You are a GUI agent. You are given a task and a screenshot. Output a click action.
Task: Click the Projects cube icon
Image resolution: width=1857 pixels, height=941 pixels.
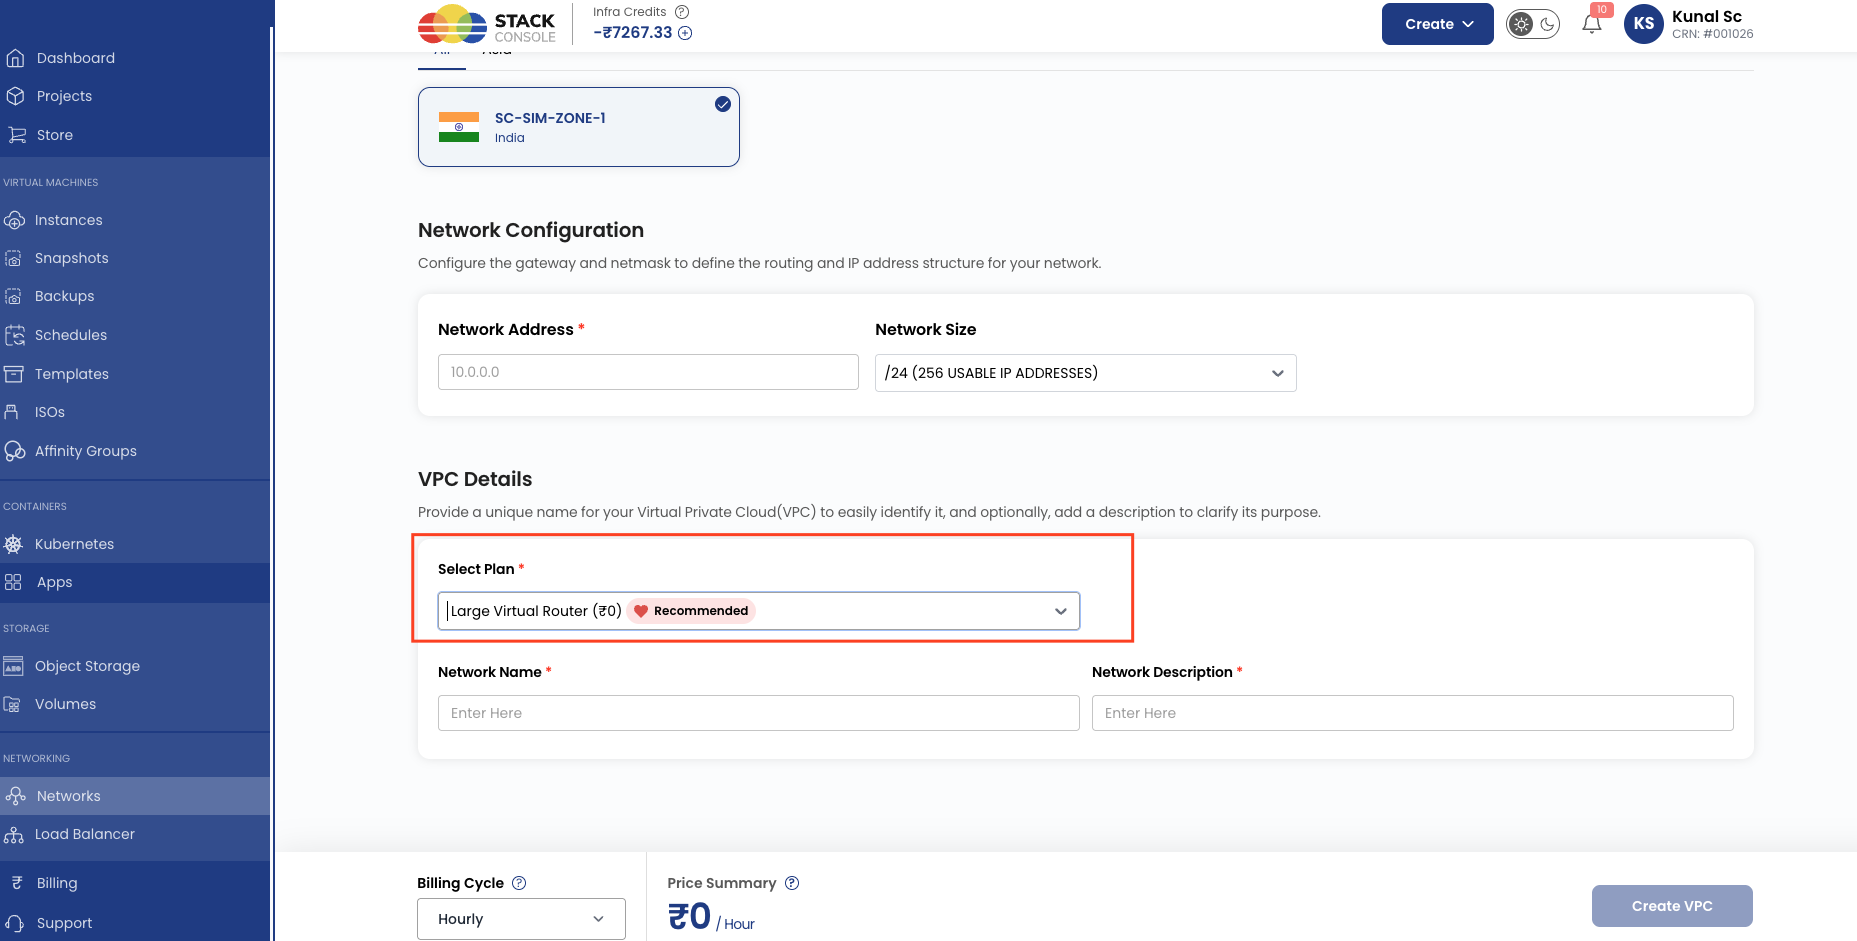(x=15, y=96)
